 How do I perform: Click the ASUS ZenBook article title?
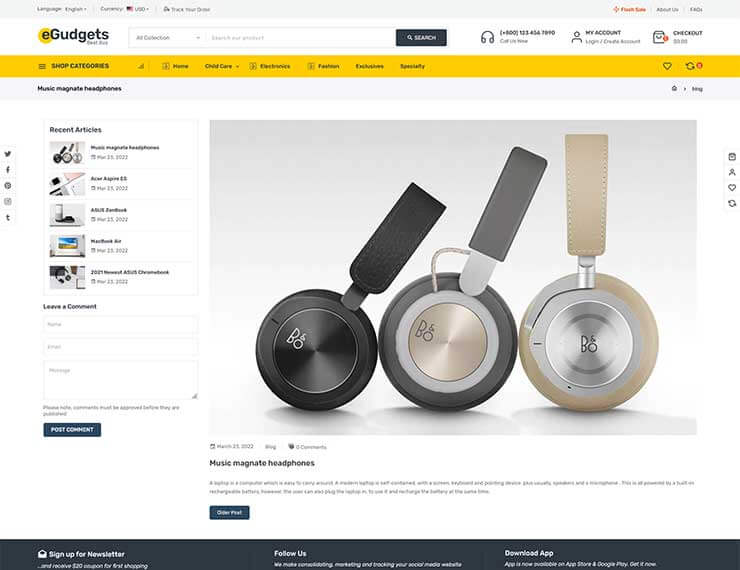coord(109,210)
